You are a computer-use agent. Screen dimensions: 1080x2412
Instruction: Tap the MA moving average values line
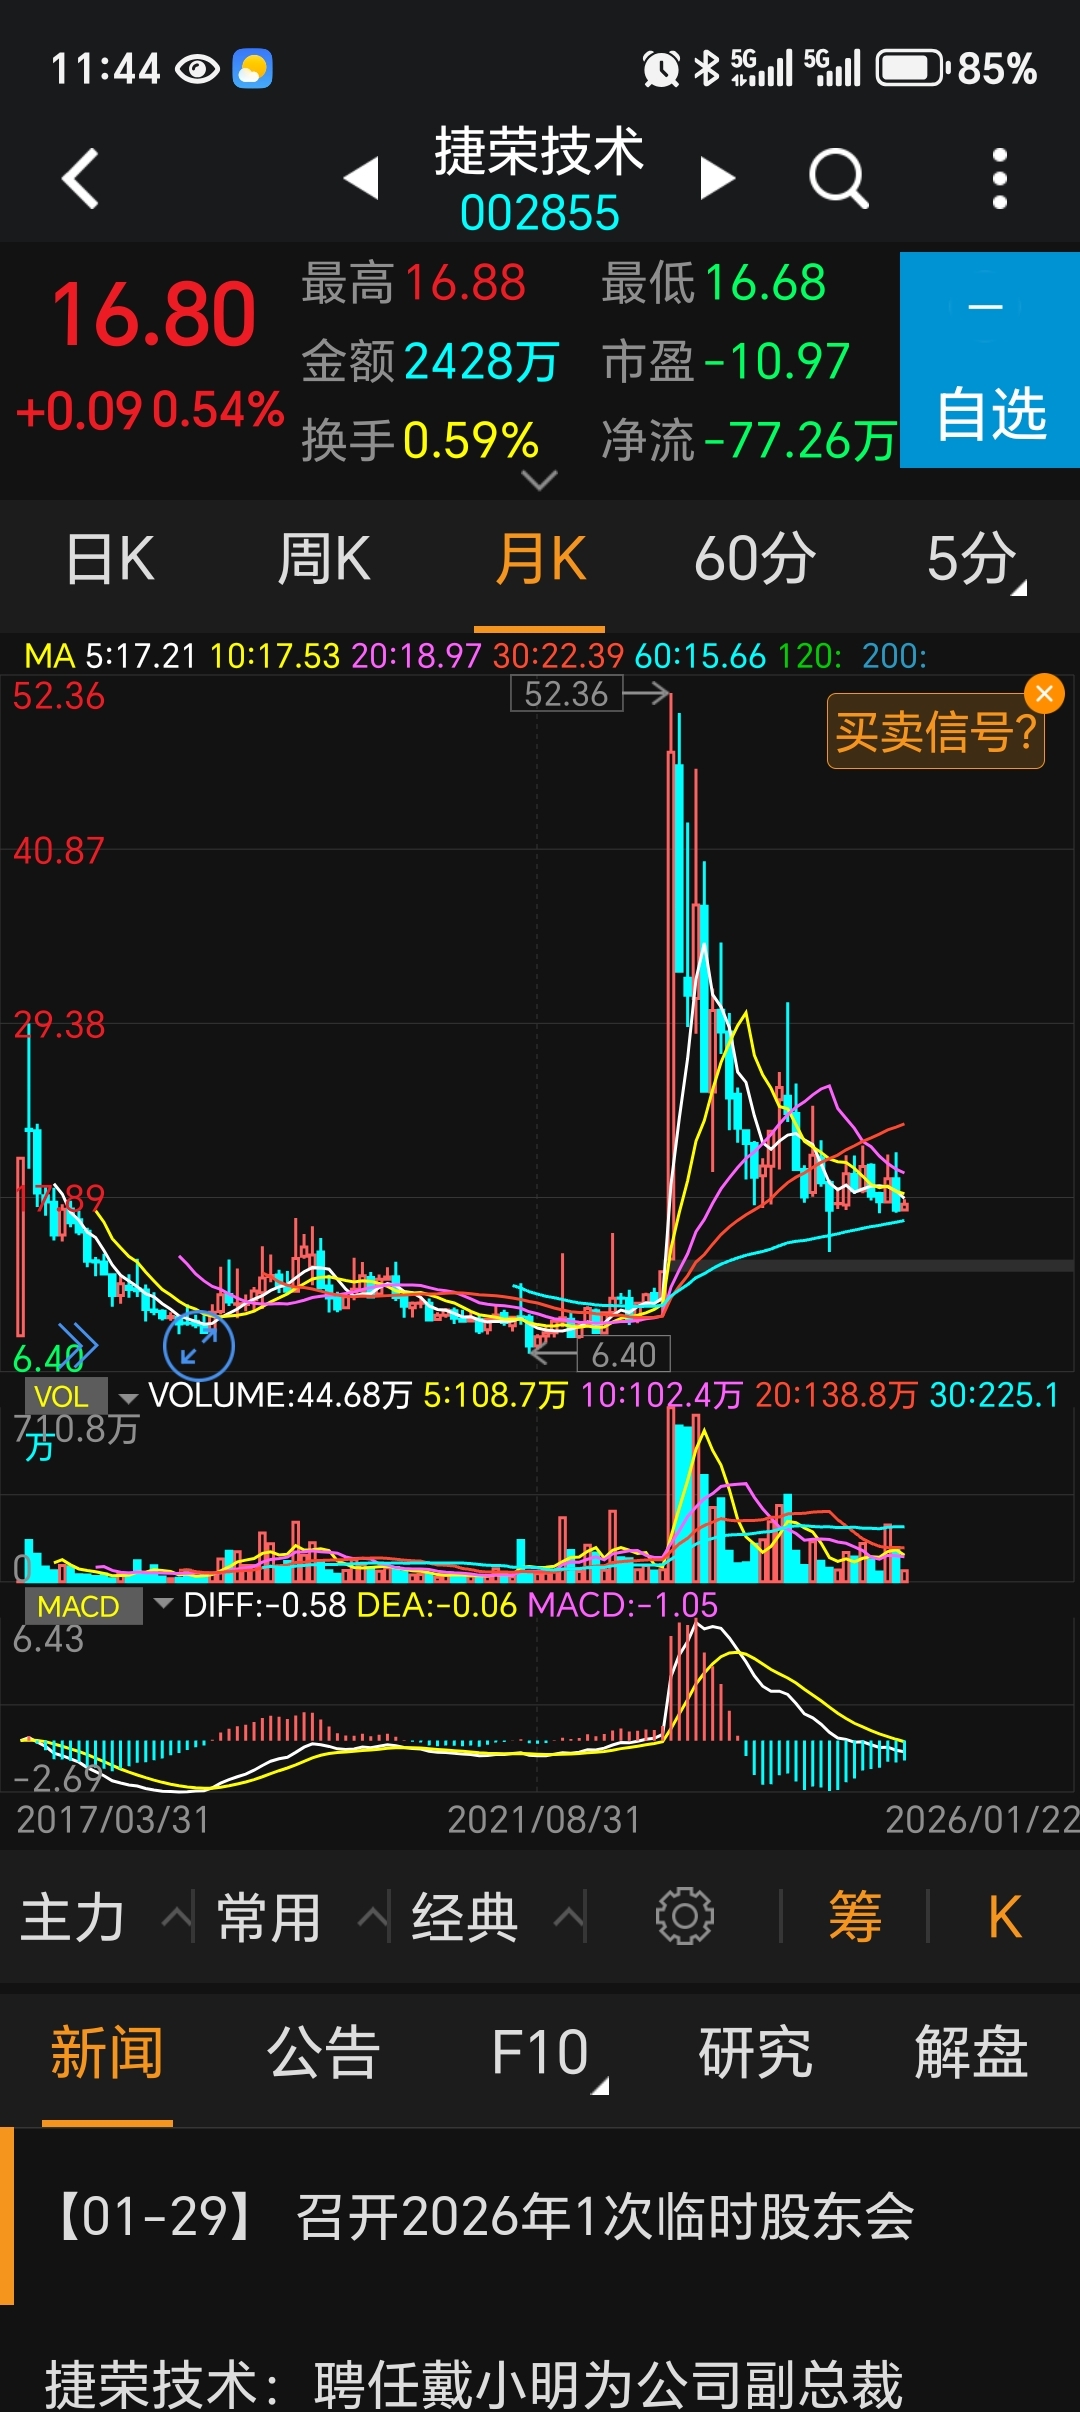pos(476,656)
